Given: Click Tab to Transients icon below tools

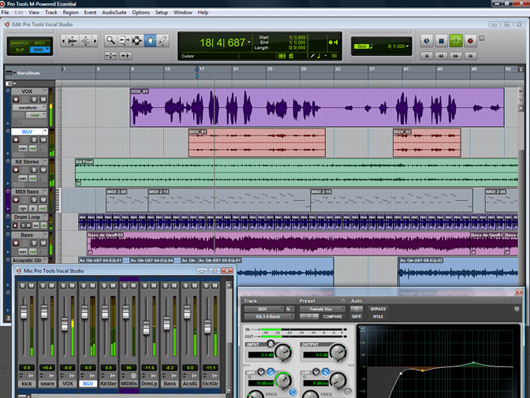Looking at the screenshot, I should 125,55.
